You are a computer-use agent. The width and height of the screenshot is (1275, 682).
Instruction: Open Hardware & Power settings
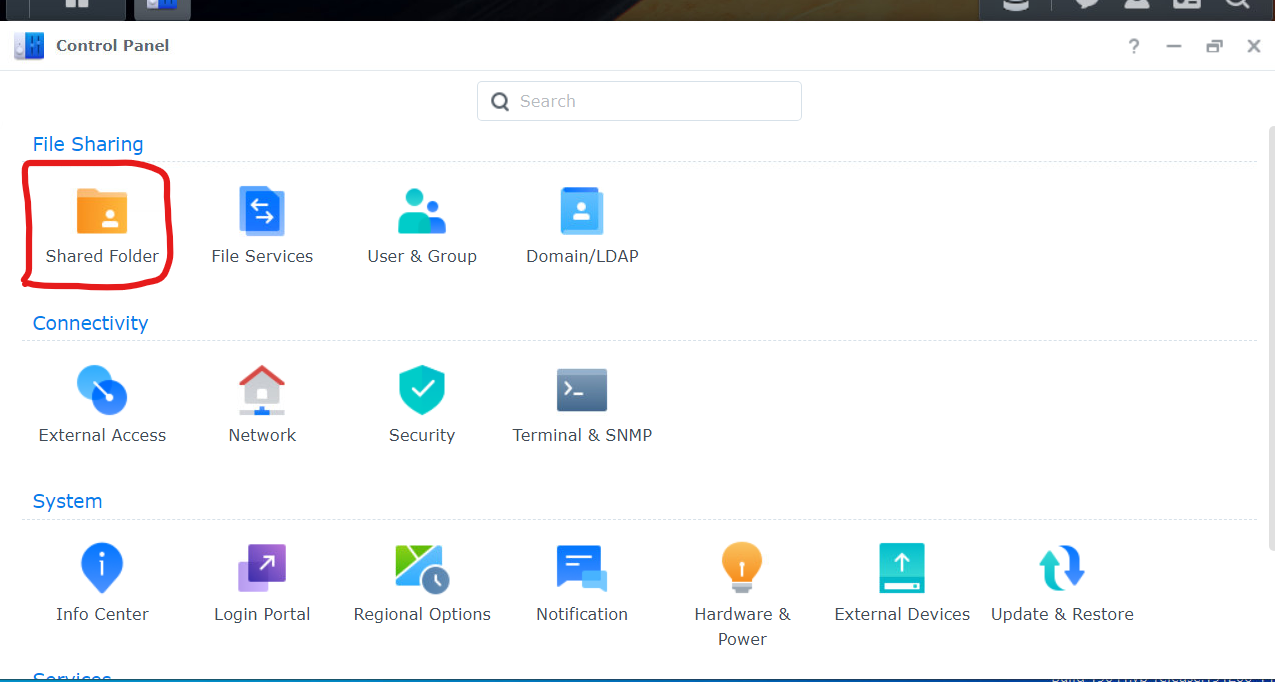click(x=742, y=595)
